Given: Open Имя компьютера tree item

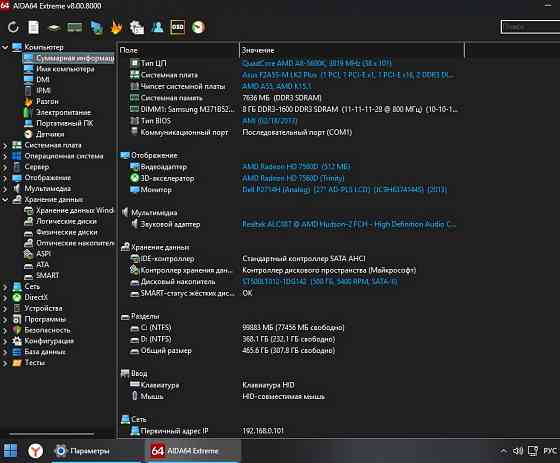Looking at the screenshot, I should pos(65,69).
